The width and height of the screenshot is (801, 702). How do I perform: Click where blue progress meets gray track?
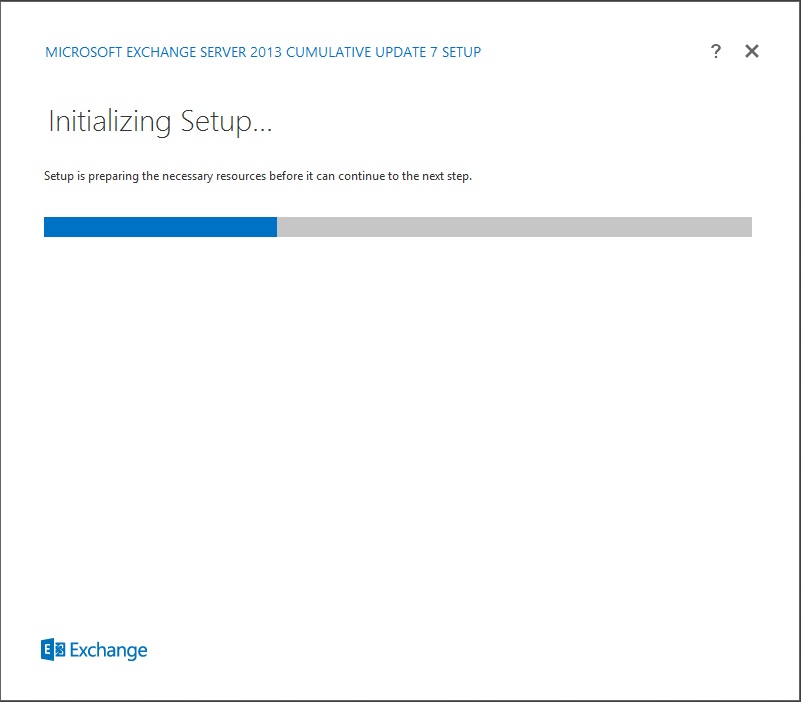[277, 227]
